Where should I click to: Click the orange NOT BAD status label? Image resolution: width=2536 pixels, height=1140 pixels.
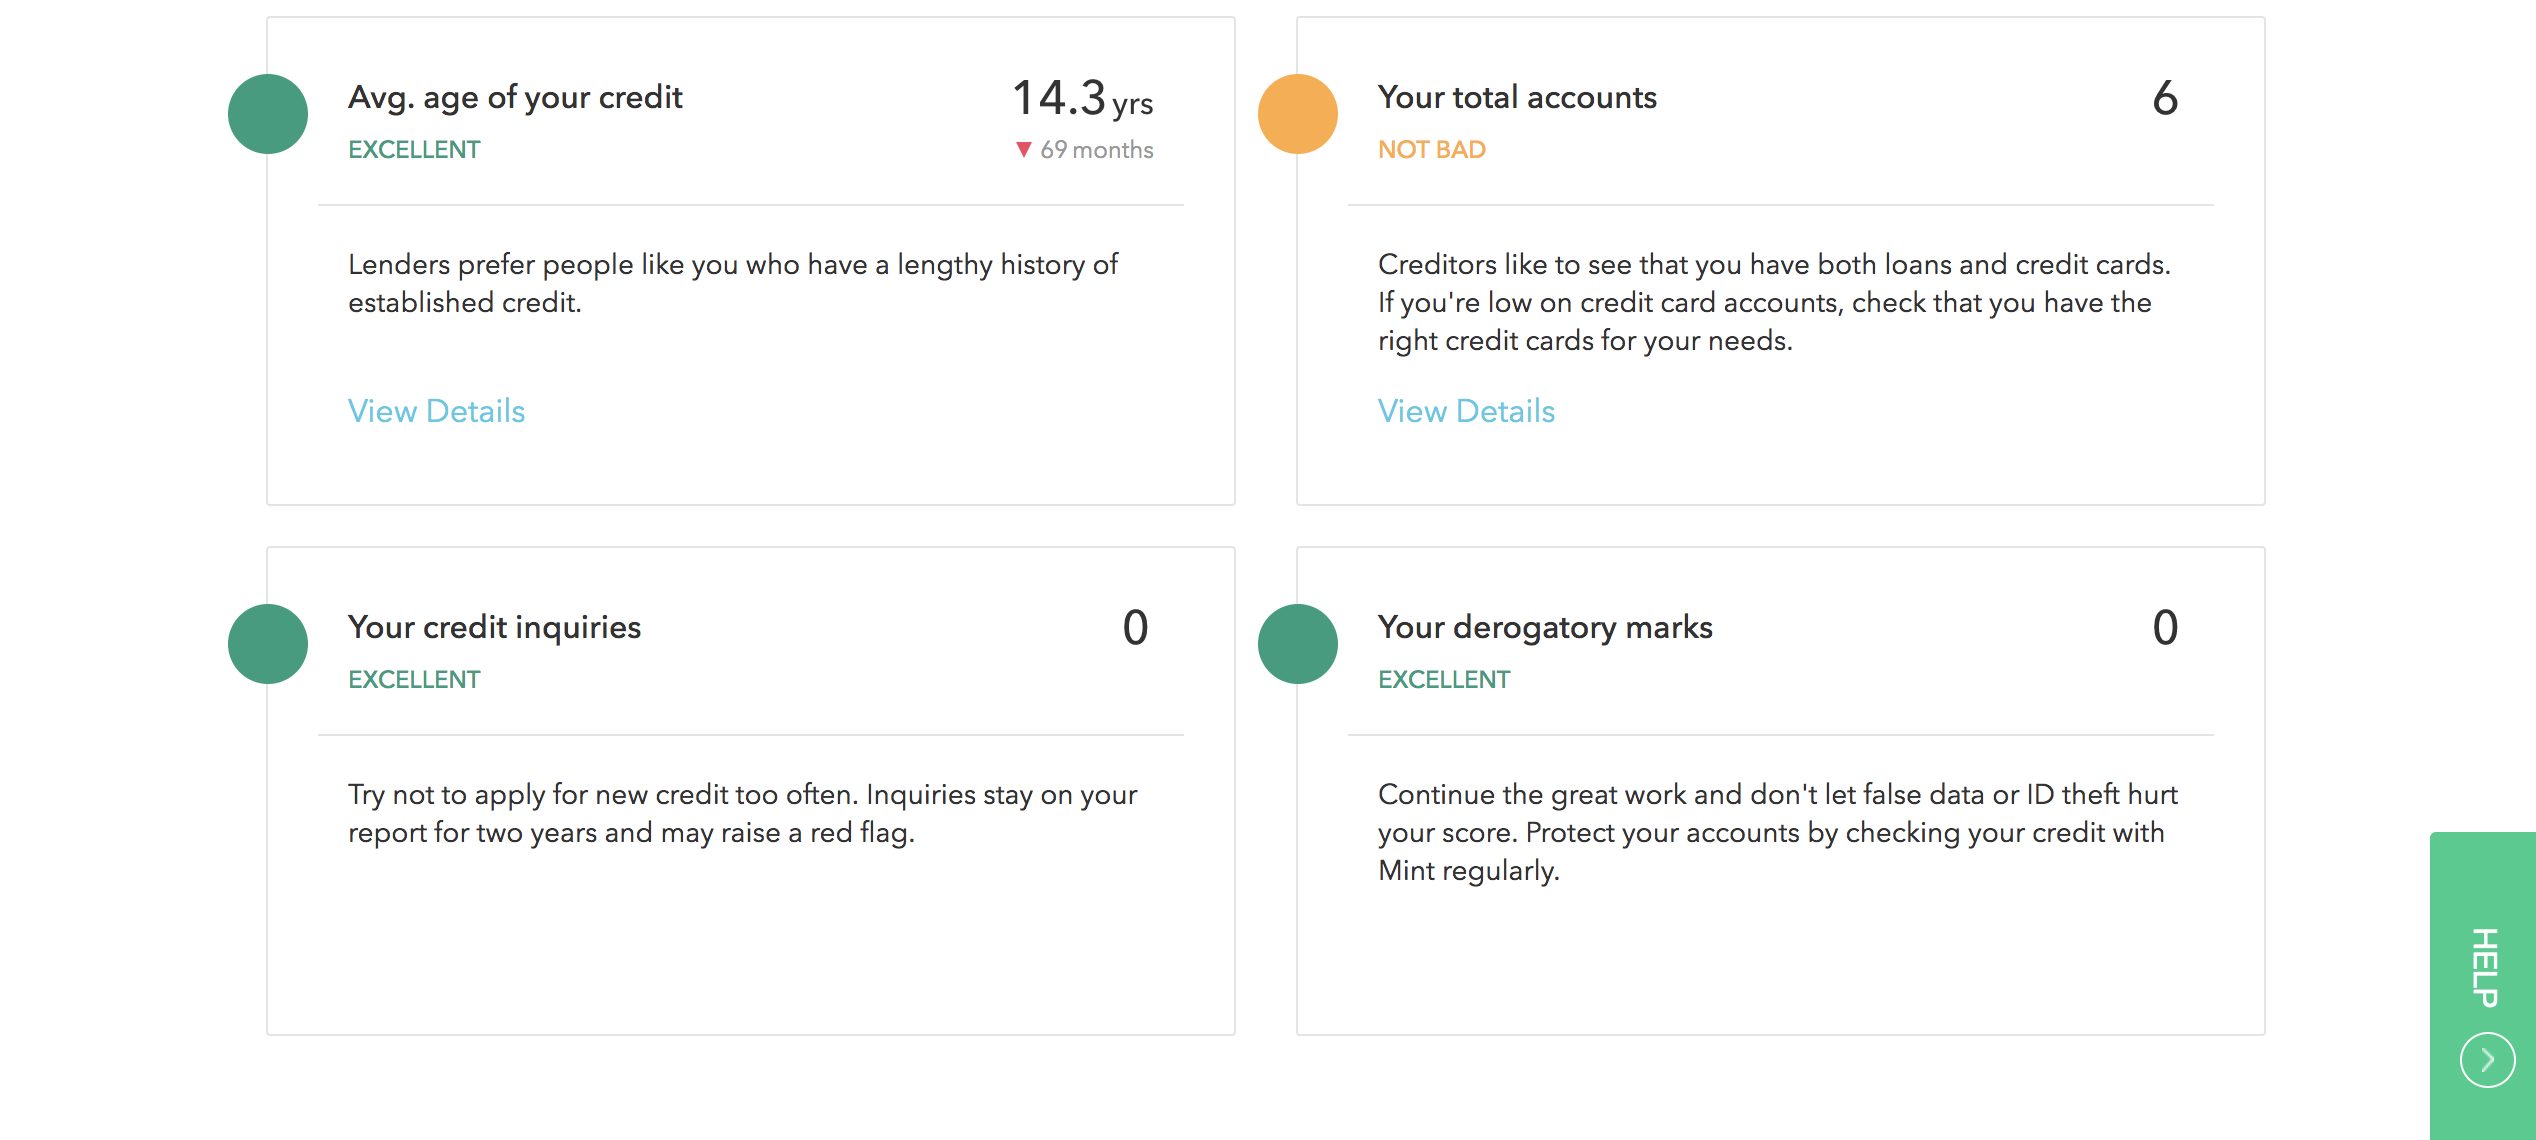1431,150
